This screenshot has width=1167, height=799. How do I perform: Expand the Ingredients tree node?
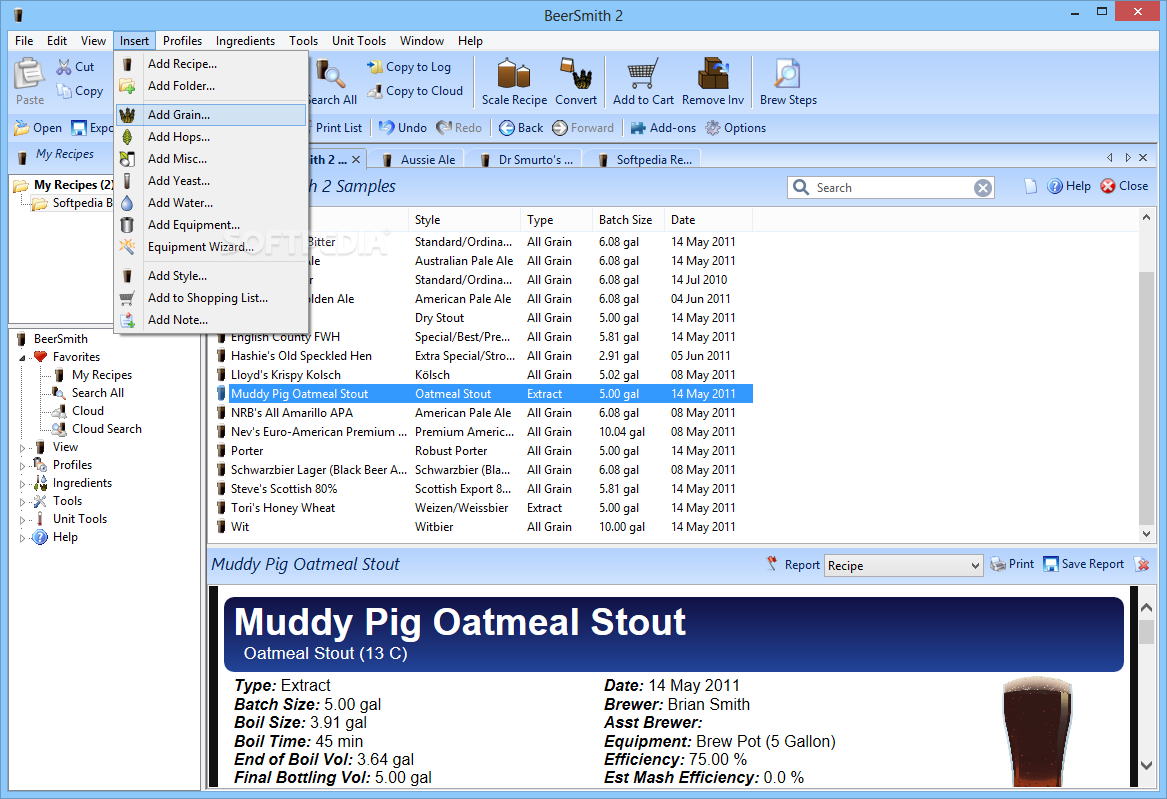click(x=22, y=484)
